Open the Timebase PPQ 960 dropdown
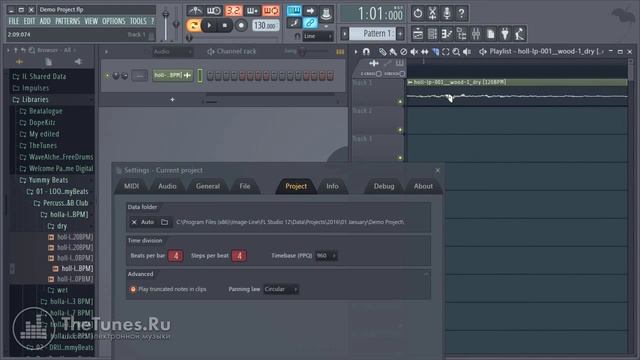Image resolution: width=640 pixels, height=360 pixels. (x=326, y=256)
